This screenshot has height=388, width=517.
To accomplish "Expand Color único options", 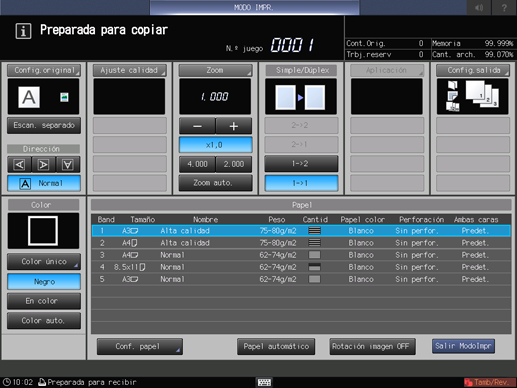I will pos(44,262).
